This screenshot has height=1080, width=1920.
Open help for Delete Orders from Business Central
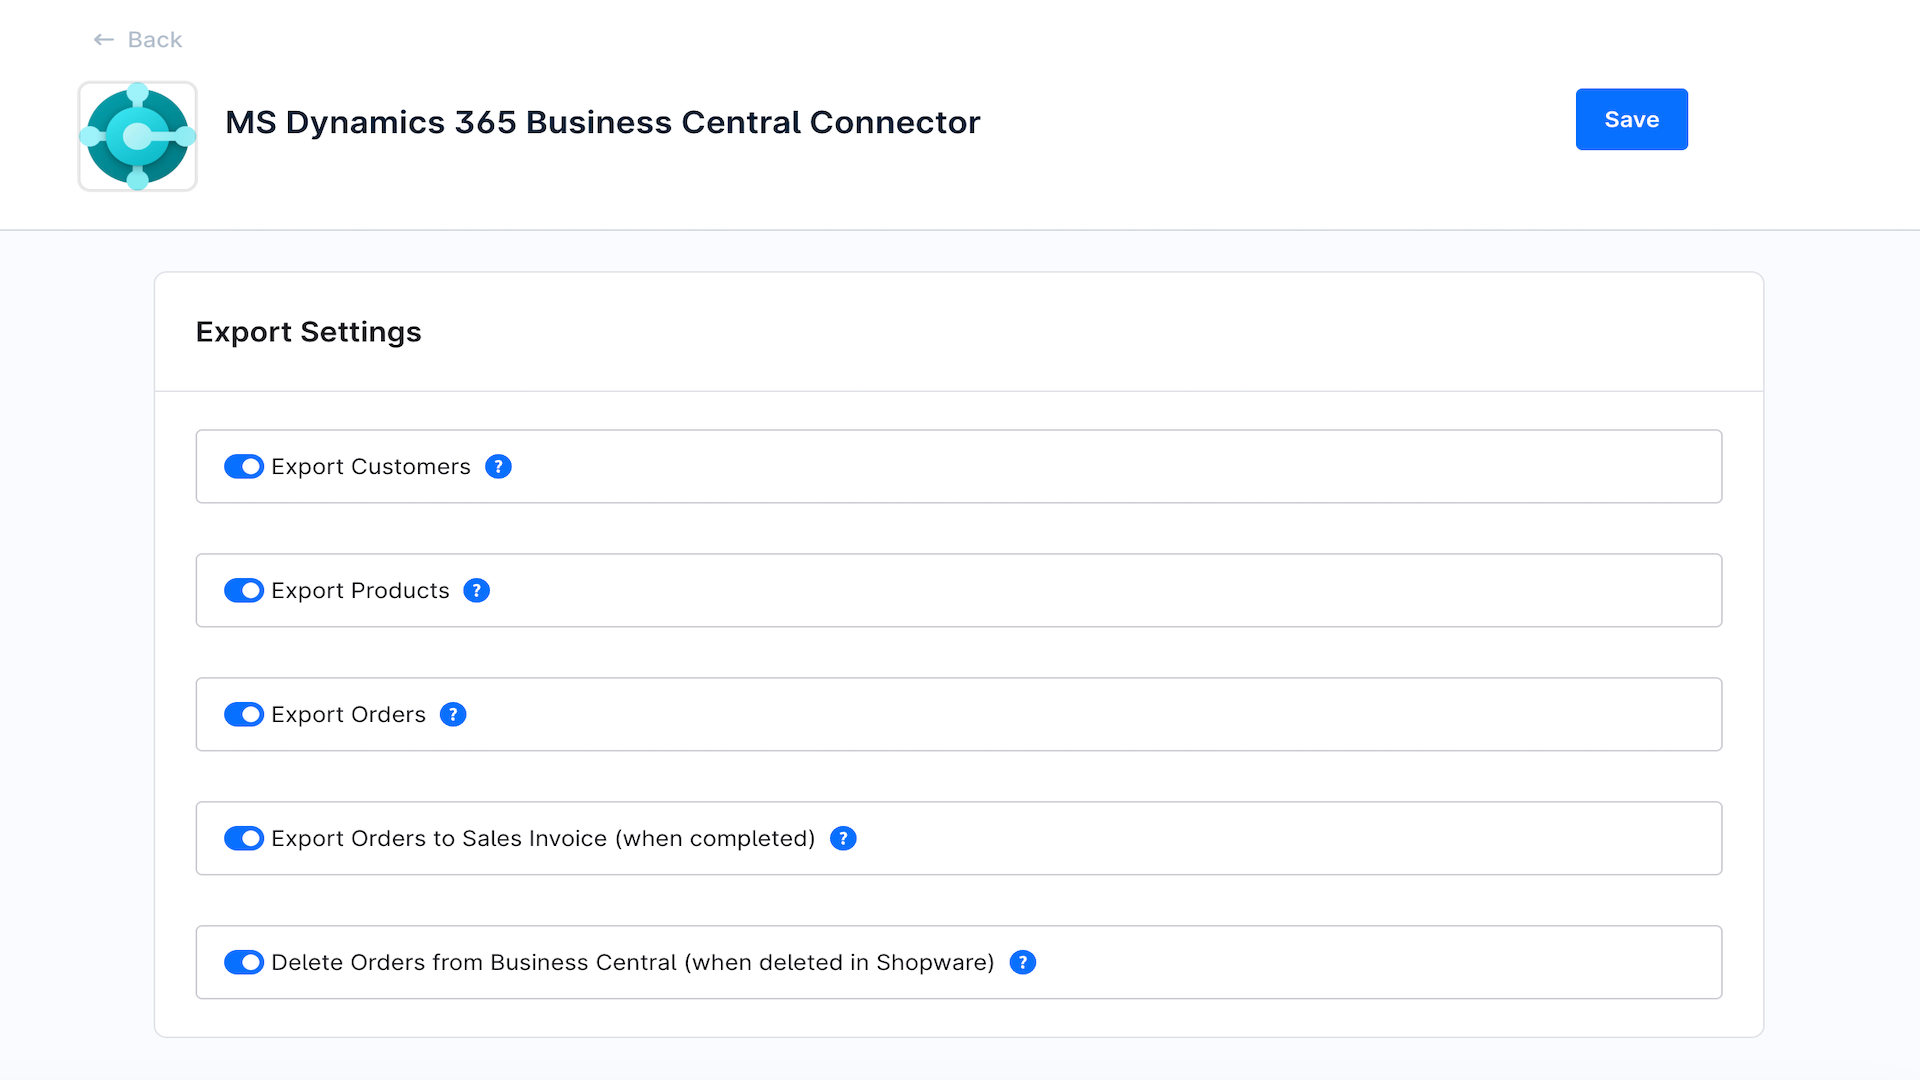click(1022, 962)
